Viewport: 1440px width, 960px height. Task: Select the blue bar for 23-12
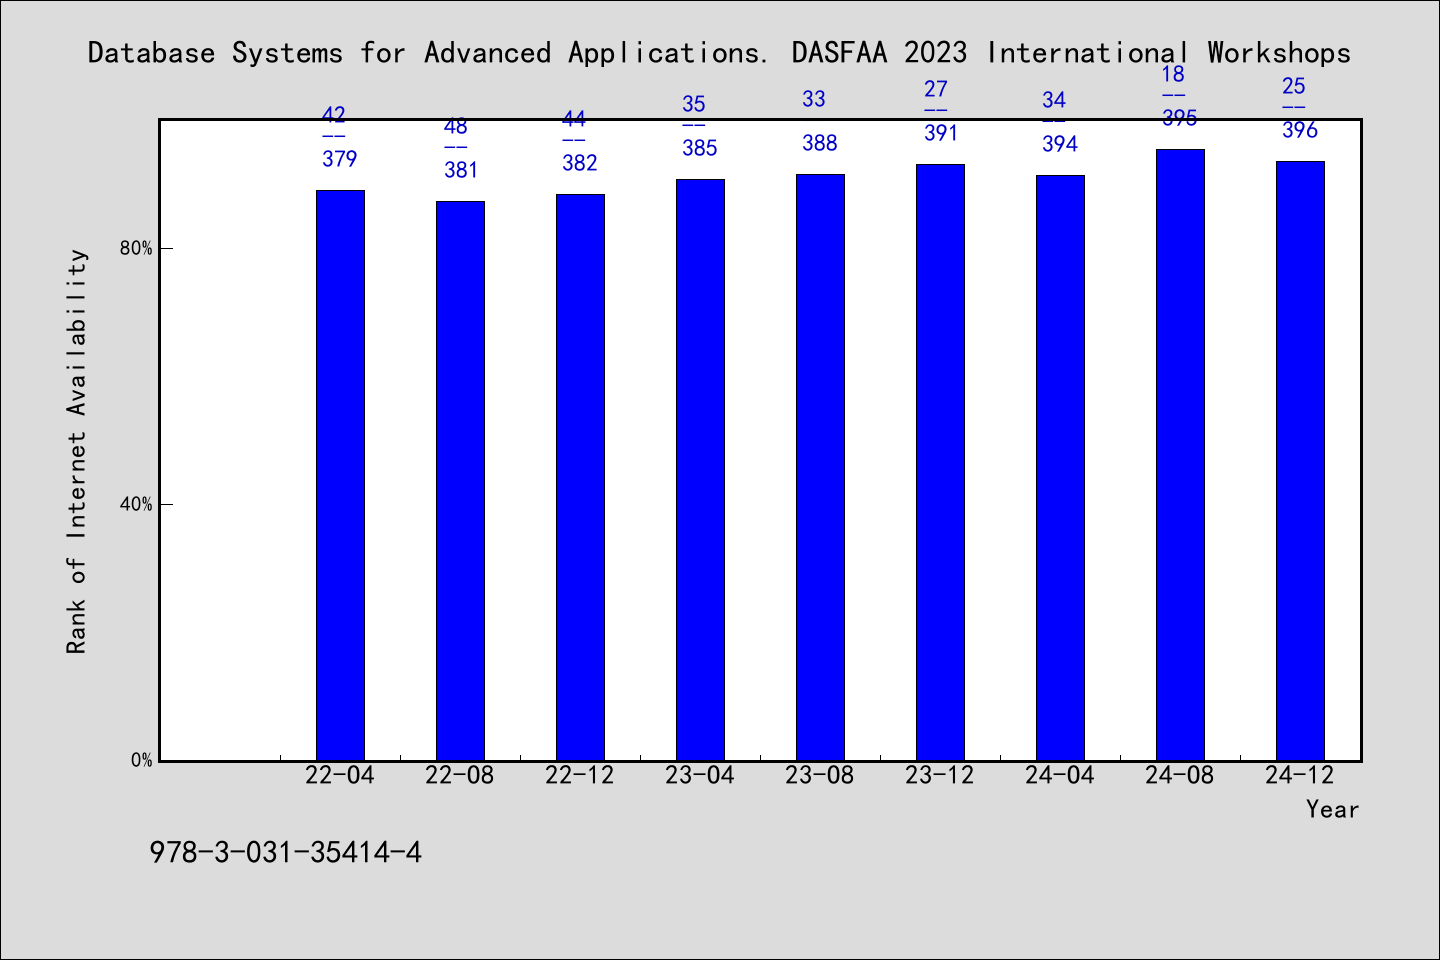pos(940,462)
